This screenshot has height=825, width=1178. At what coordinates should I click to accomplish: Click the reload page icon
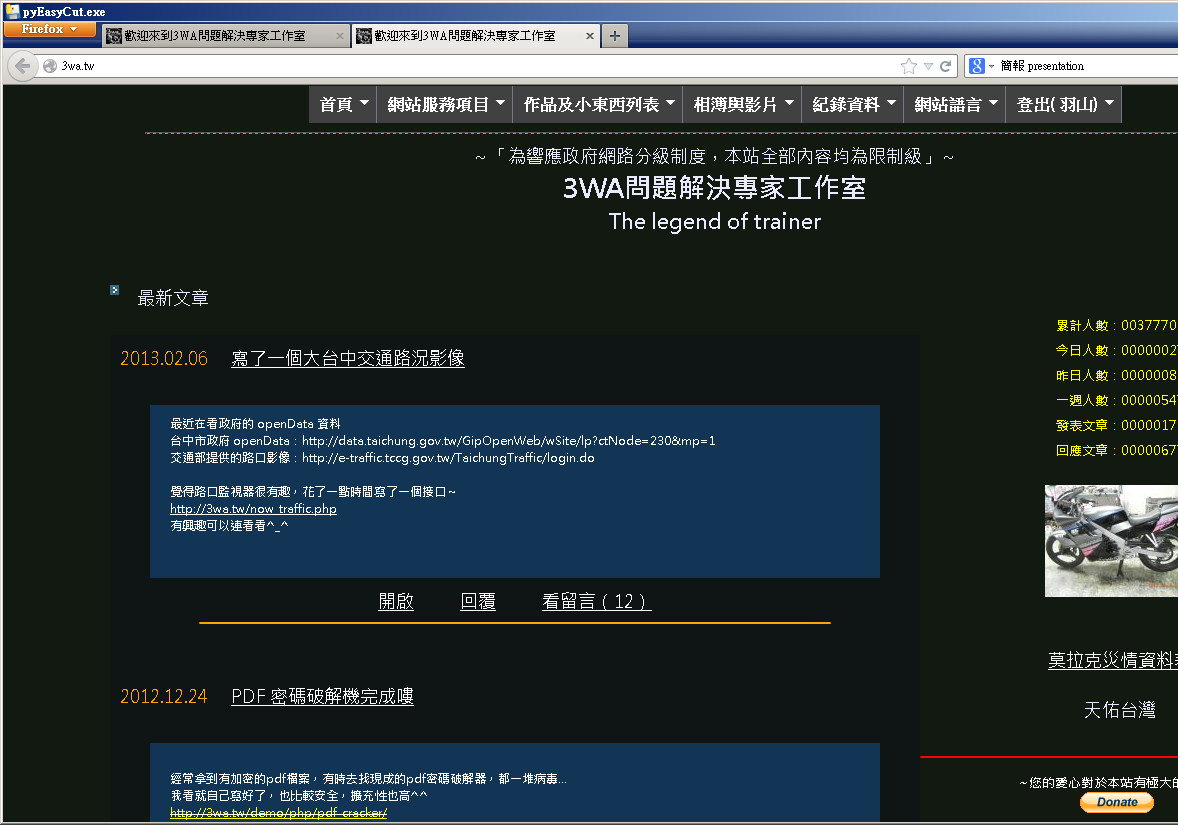946,66
